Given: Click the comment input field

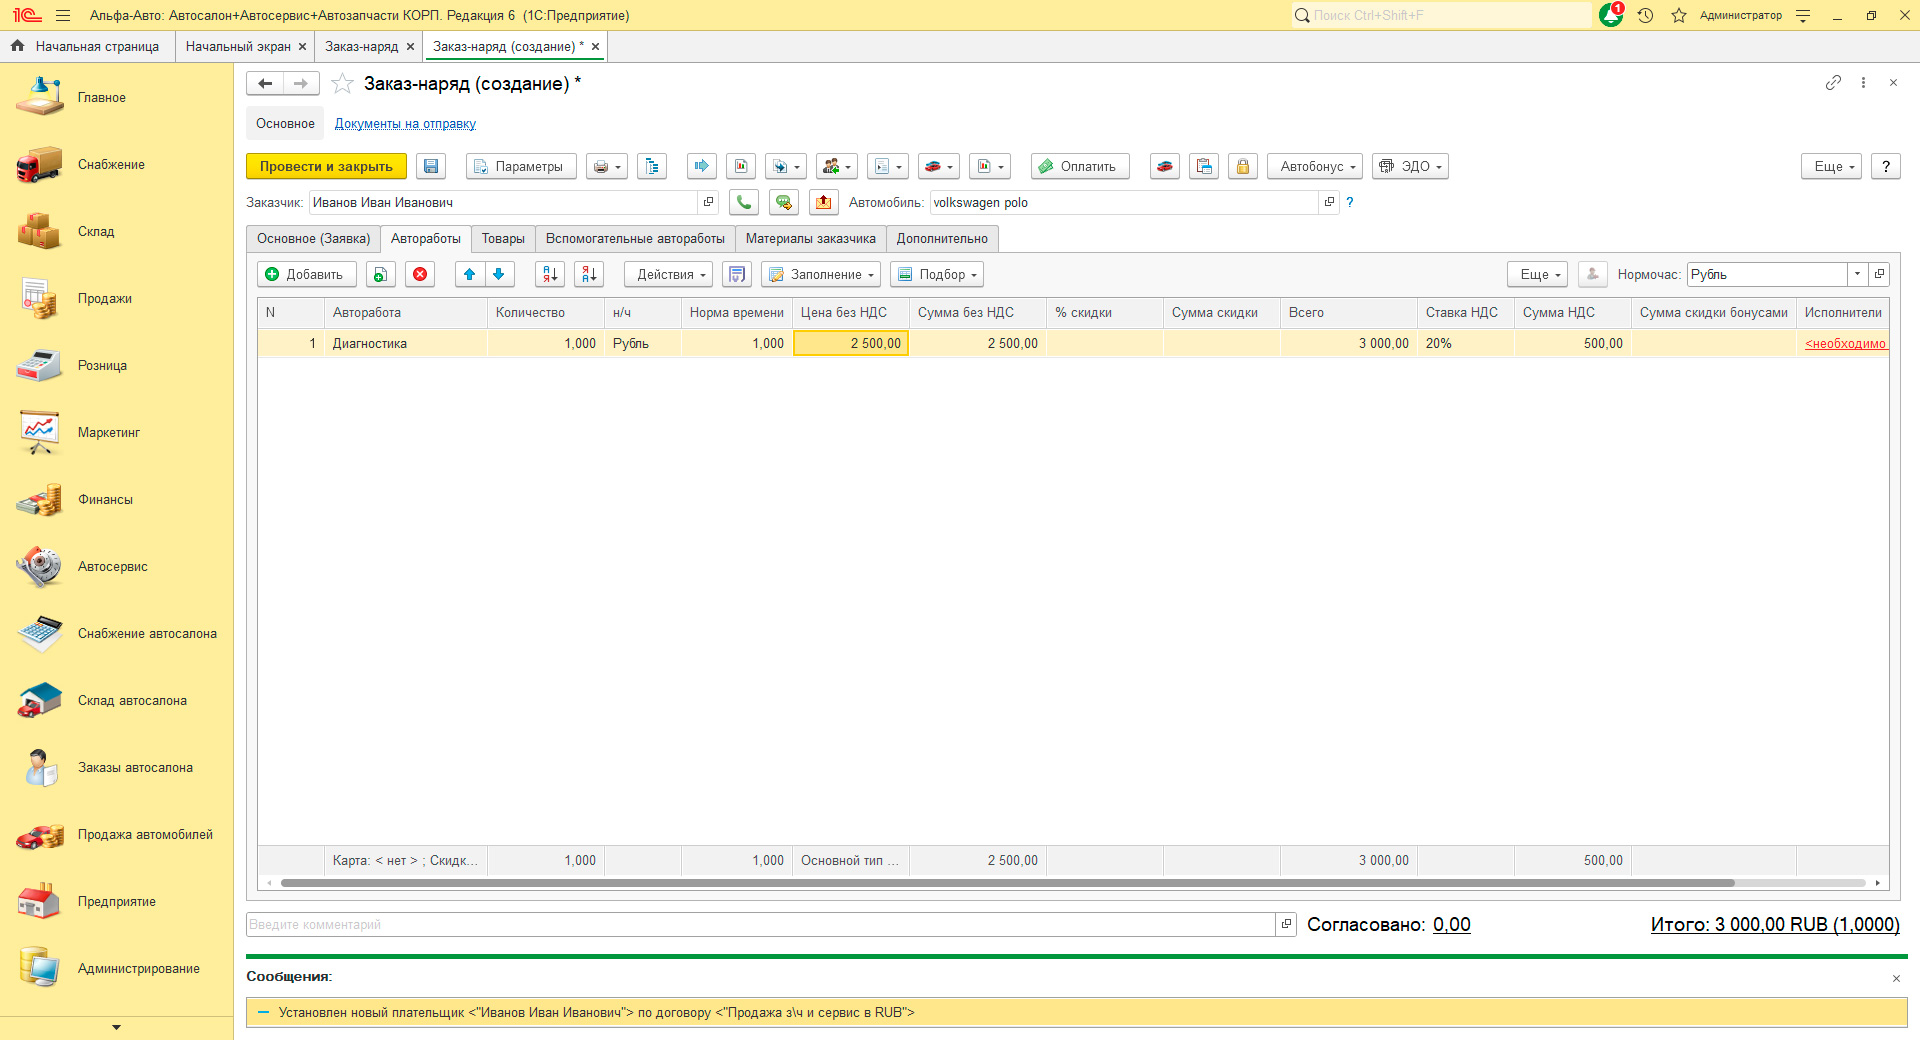Looking at the screenshot, I should point(760,925).
